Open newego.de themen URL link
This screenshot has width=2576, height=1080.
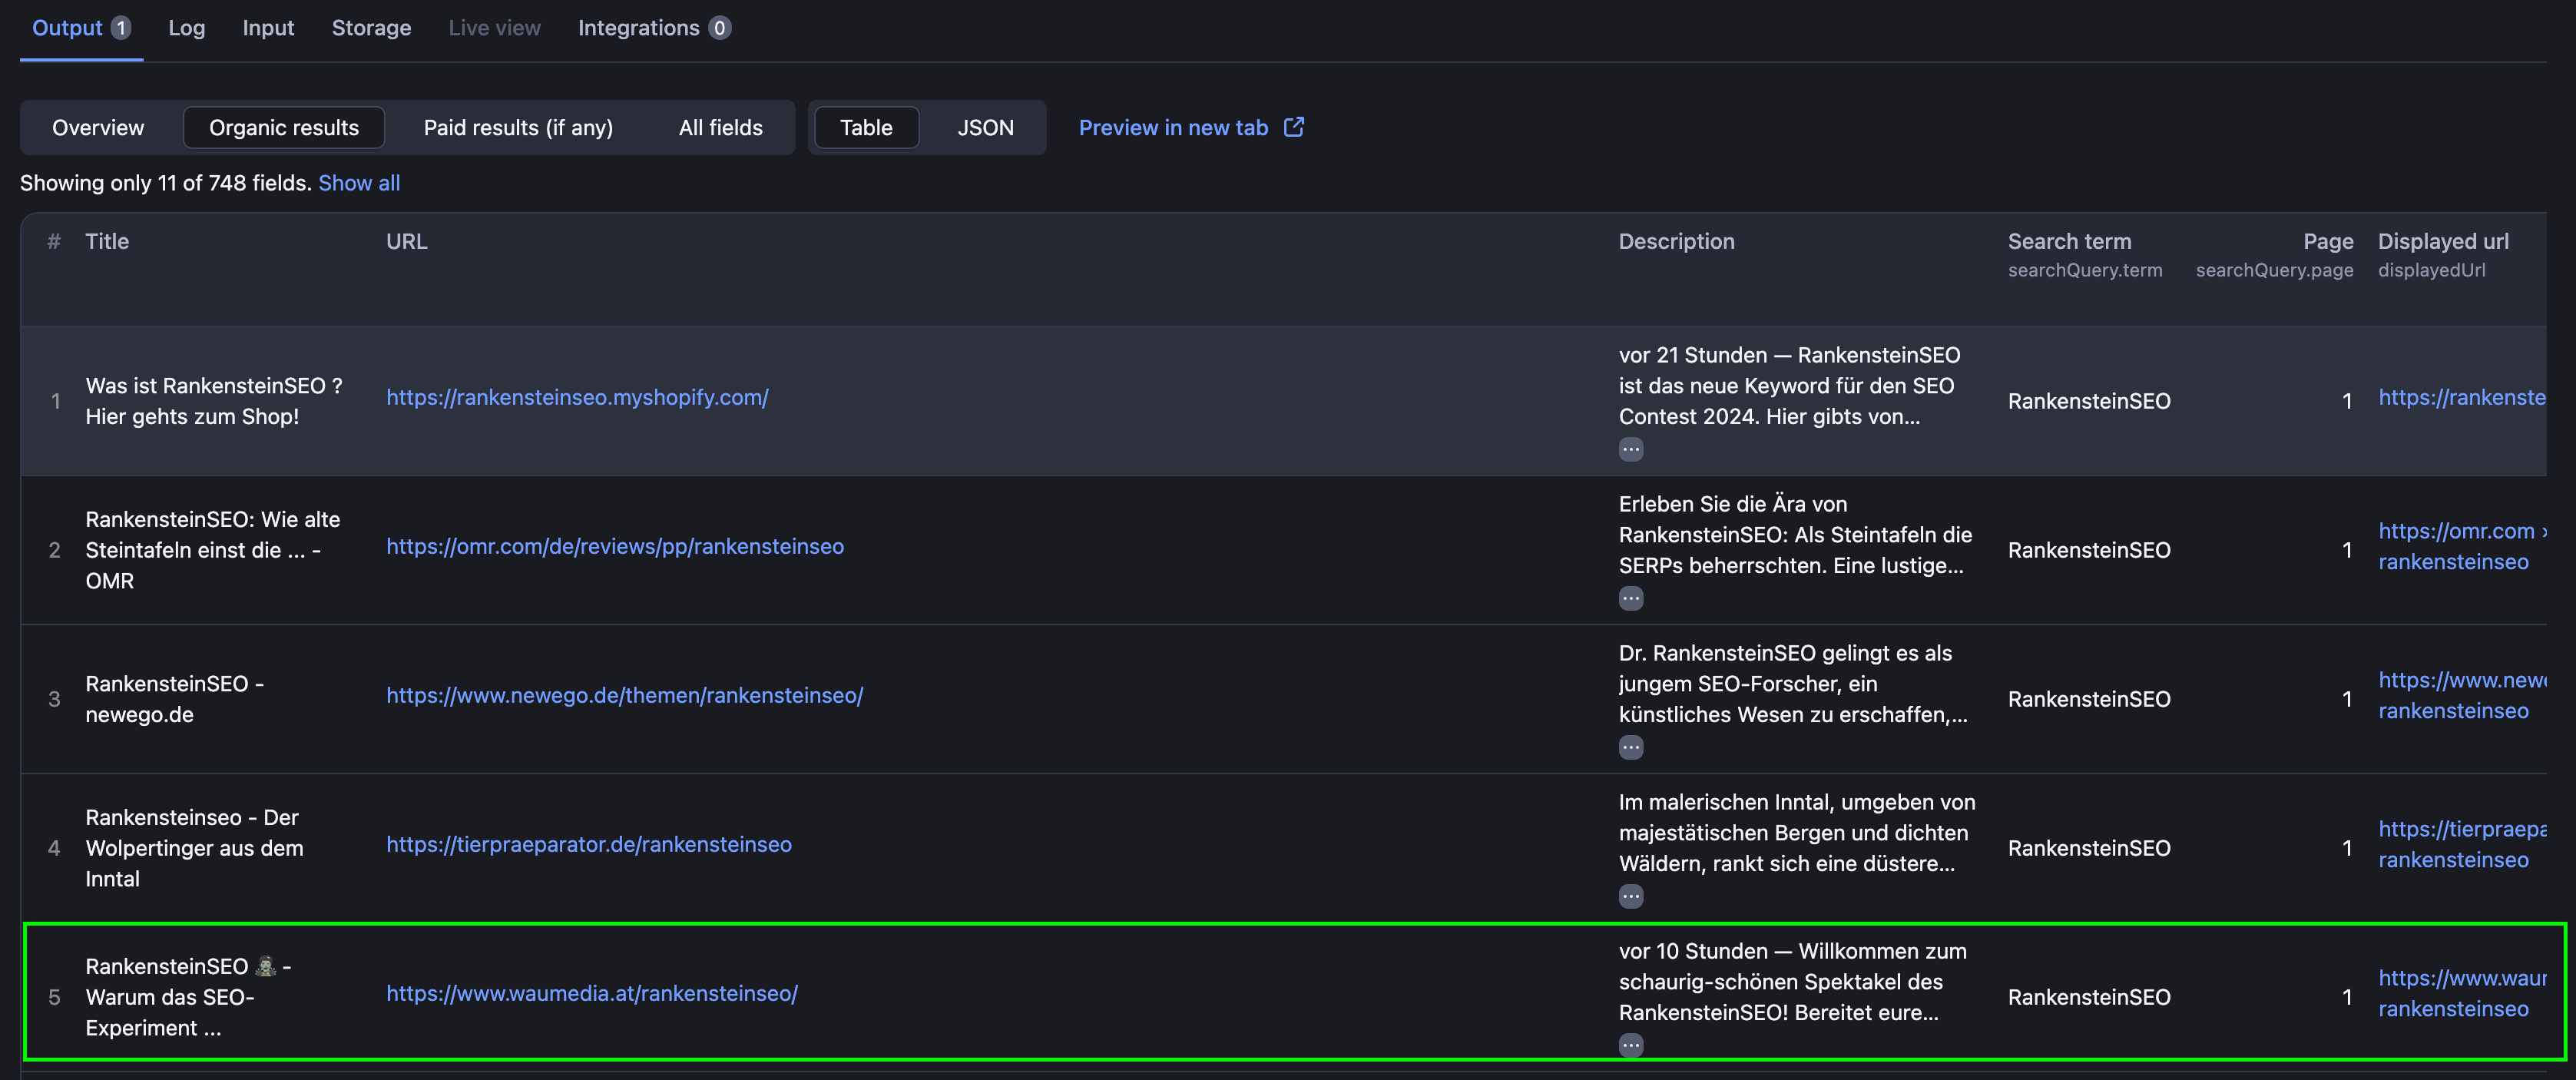pos(624,695)
